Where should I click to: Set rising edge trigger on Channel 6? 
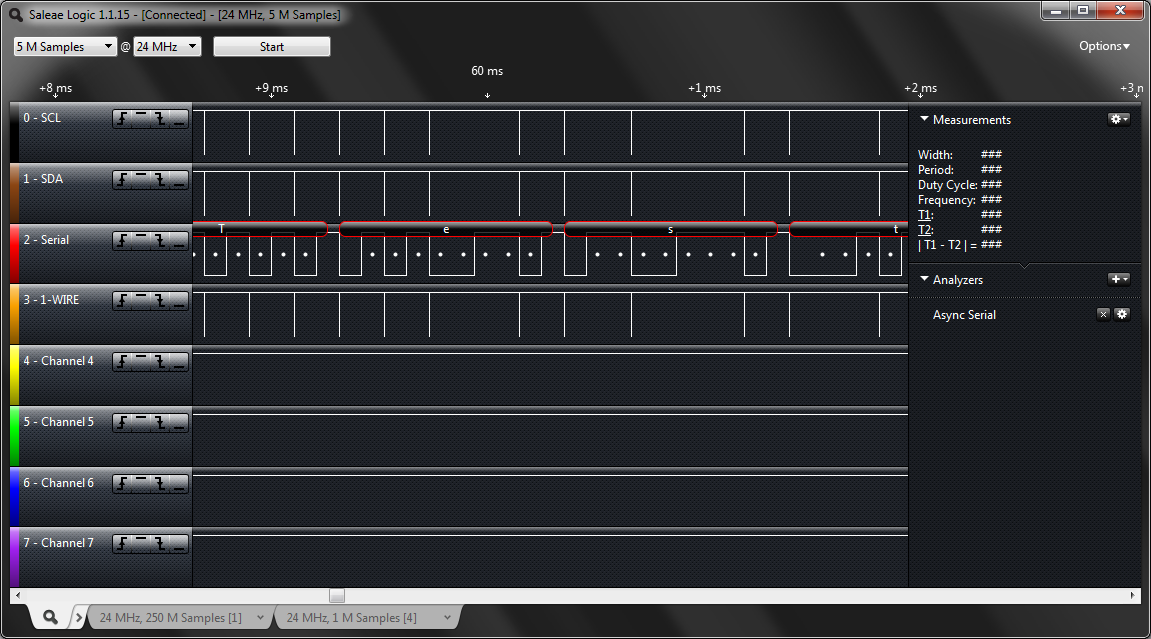(x=123, y=483)
